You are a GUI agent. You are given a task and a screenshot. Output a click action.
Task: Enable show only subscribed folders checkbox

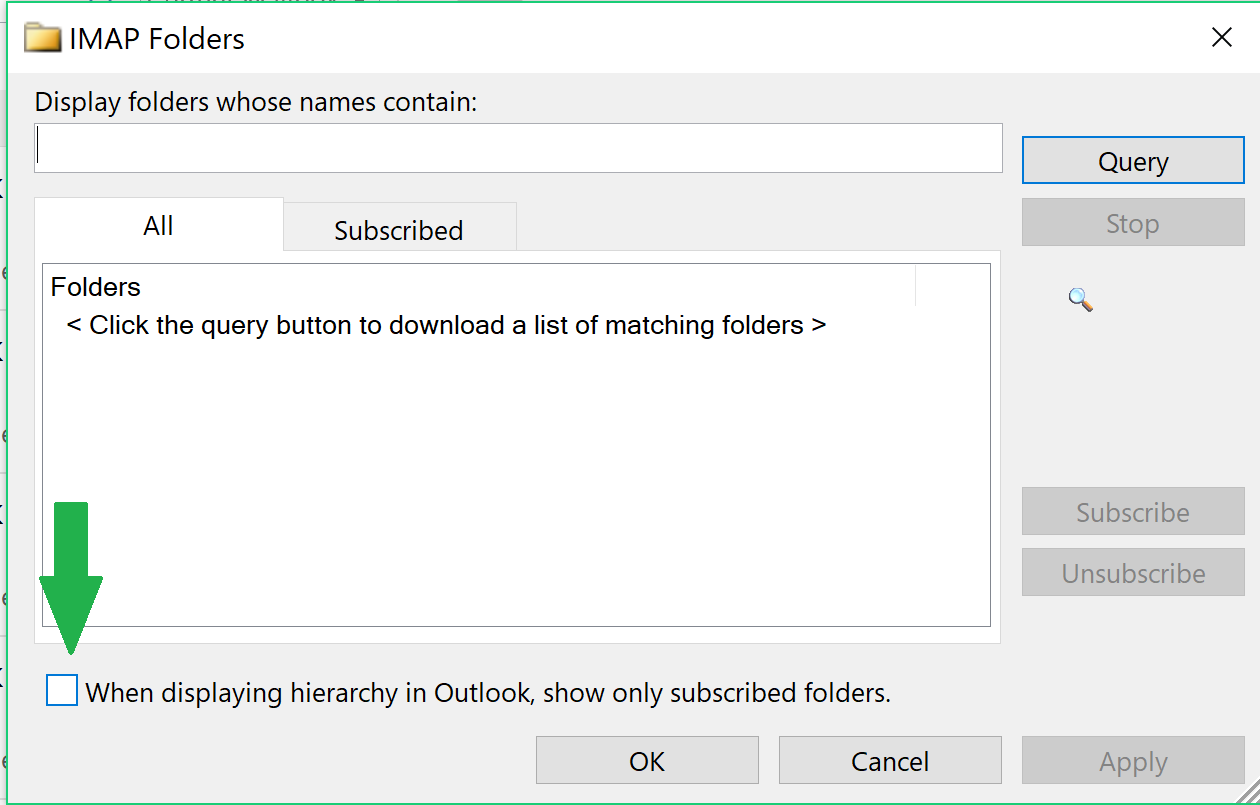click(x=62, y=690)
